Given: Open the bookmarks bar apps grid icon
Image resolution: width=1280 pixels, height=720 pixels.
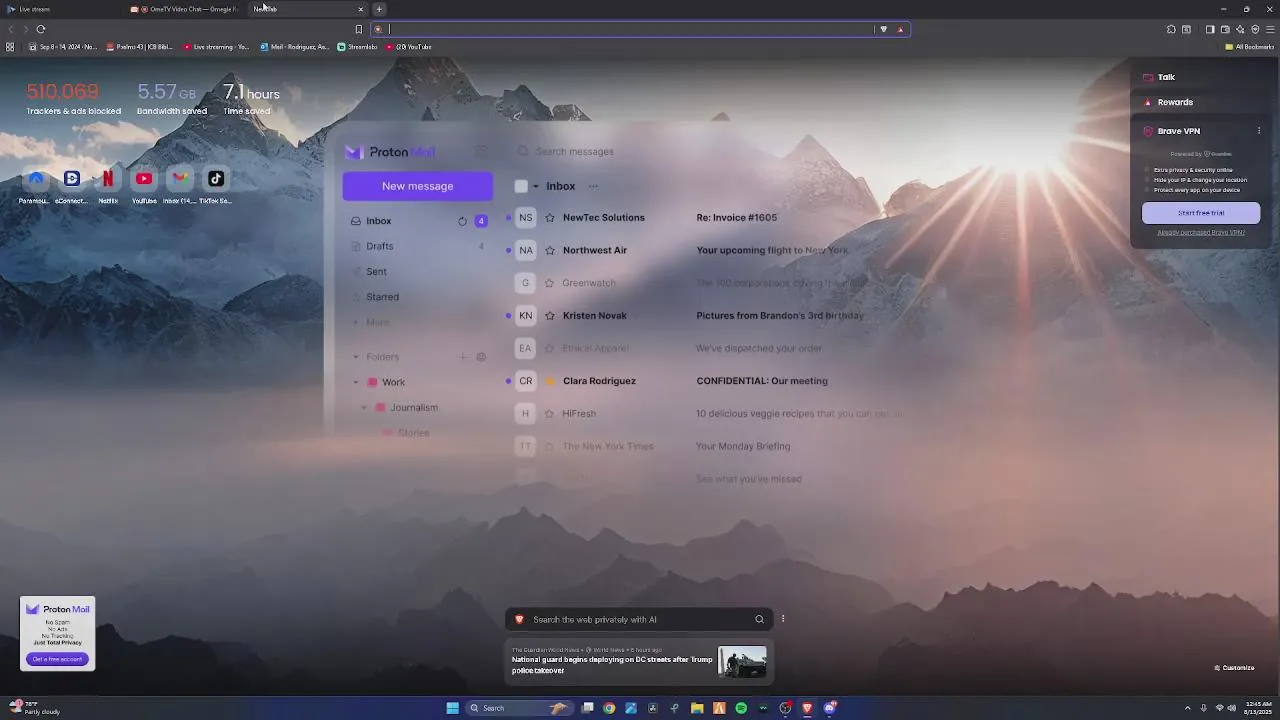Looking at the screenshot, I should pos(10,47).
